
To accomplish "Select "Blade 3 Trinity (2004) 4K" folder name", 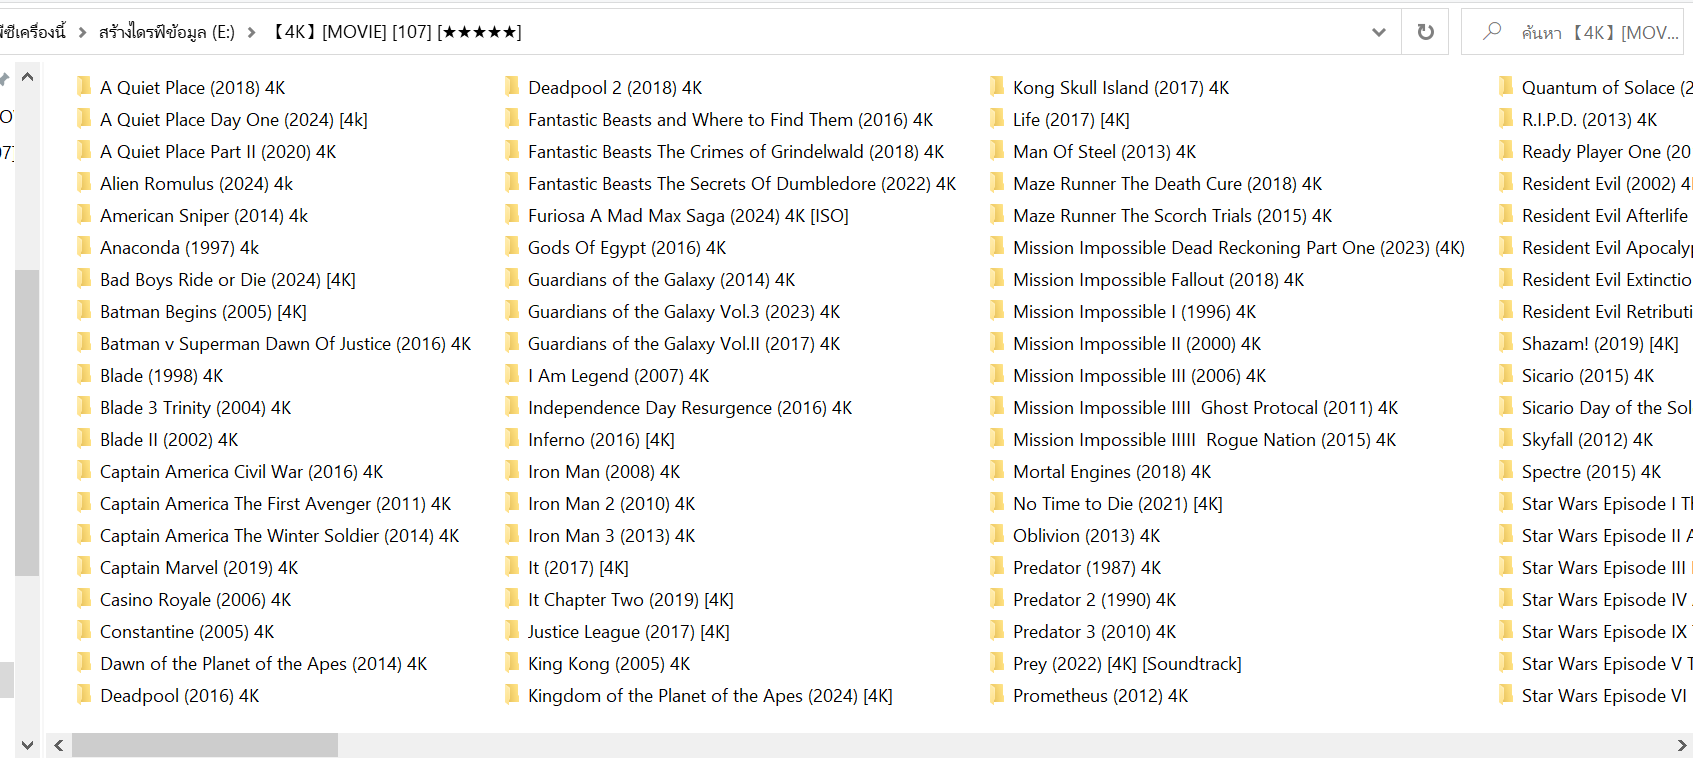I will (196, 408).
